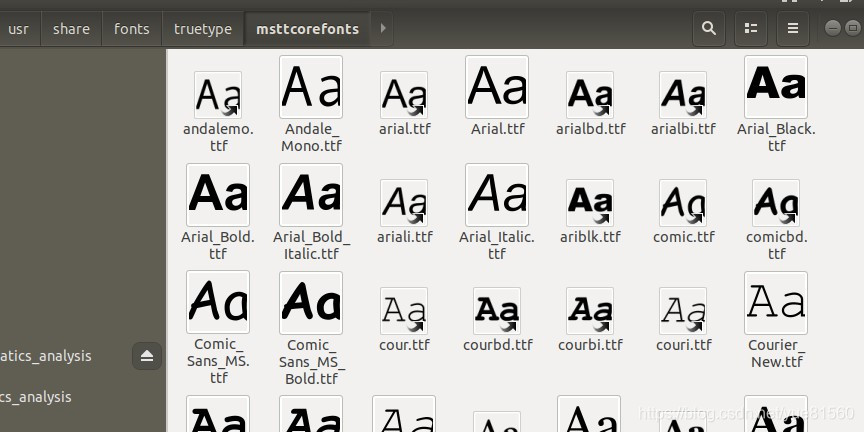This screenshot has width=864, height=432.
Task: Click the window maximize button
Action: click(852, 28)
